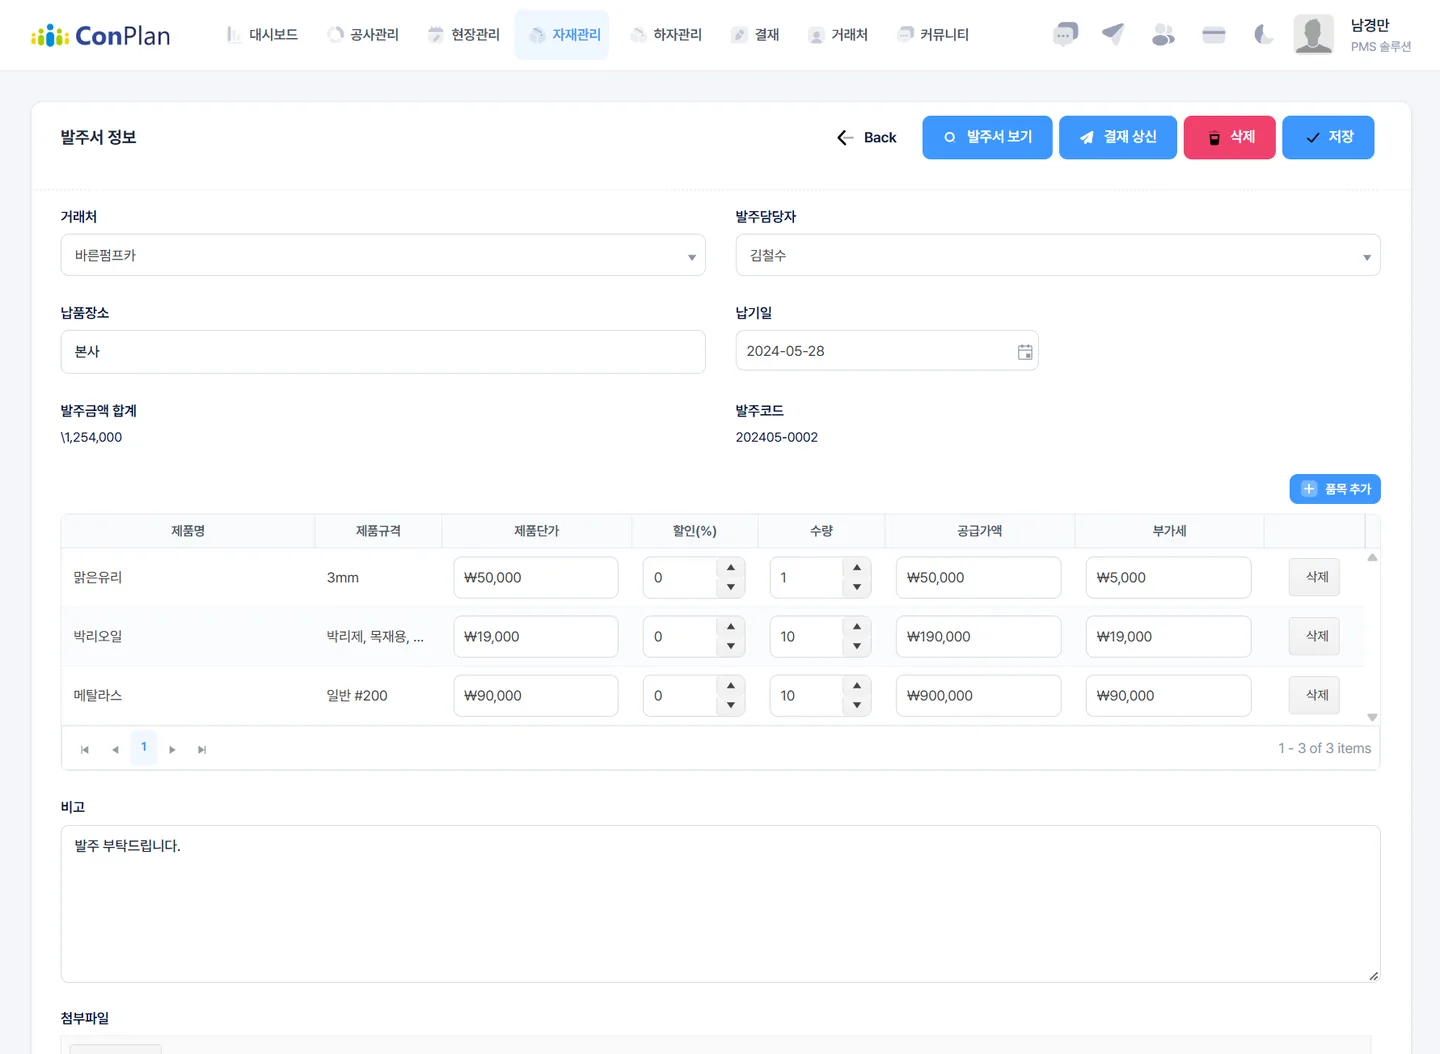Go to next page of items grid
Image resolution: width=1440 pixels, height=1054 pixels.
(x=172, y=749)
